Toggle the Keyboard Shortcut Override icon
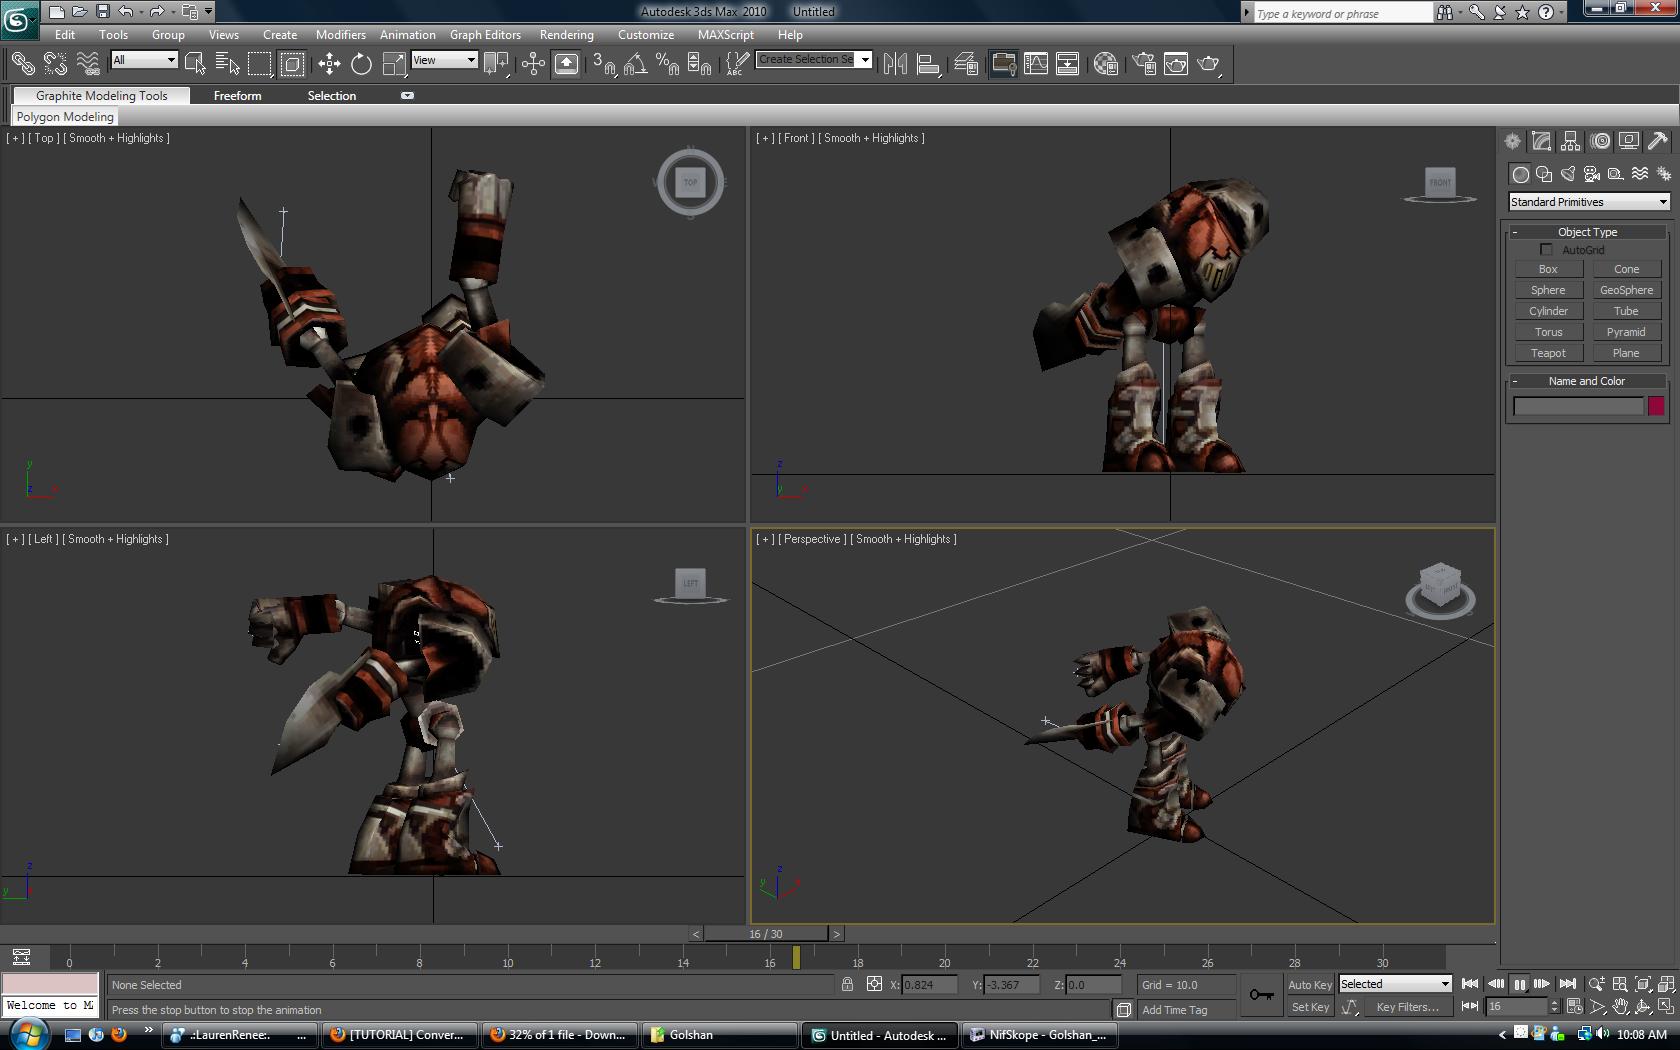The height and width of the screenshot is (1050, 1680). tap(566, 64)
